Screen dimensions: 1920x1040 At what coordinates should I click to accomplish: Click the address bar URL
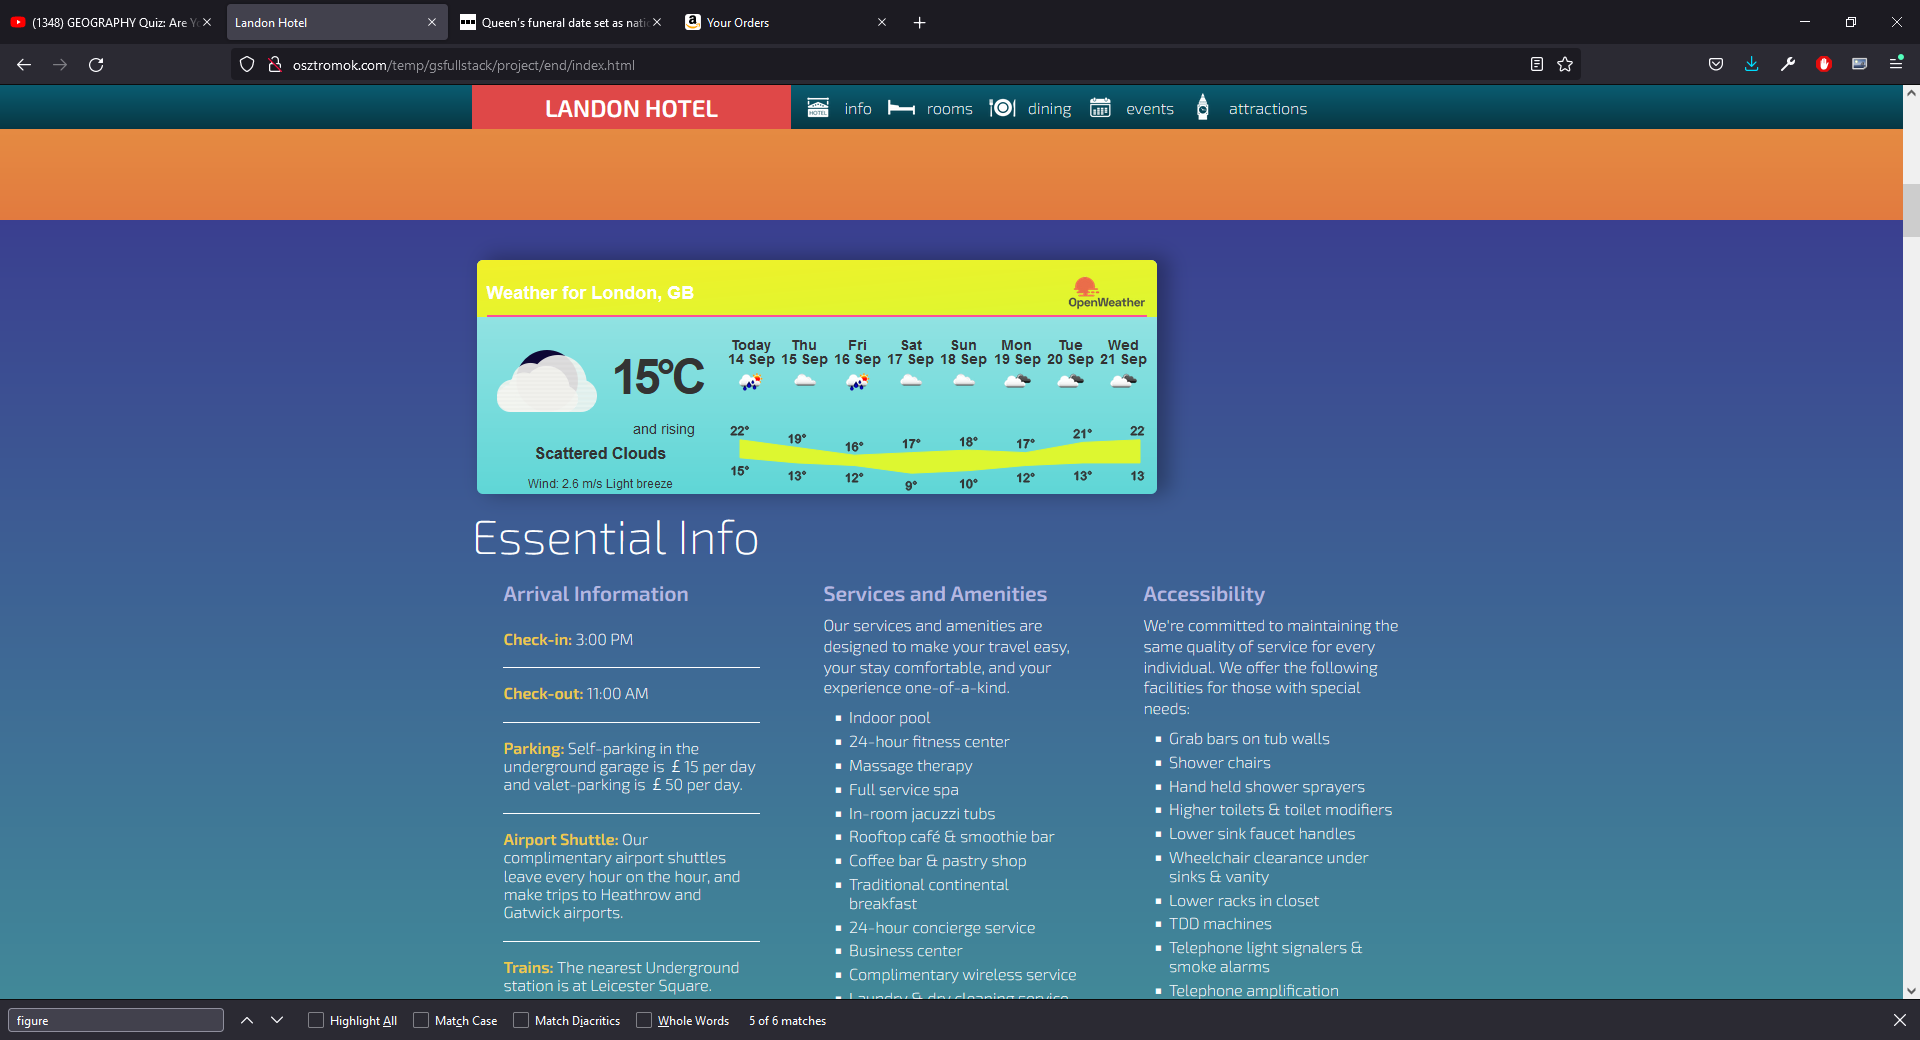pos(463,65)
